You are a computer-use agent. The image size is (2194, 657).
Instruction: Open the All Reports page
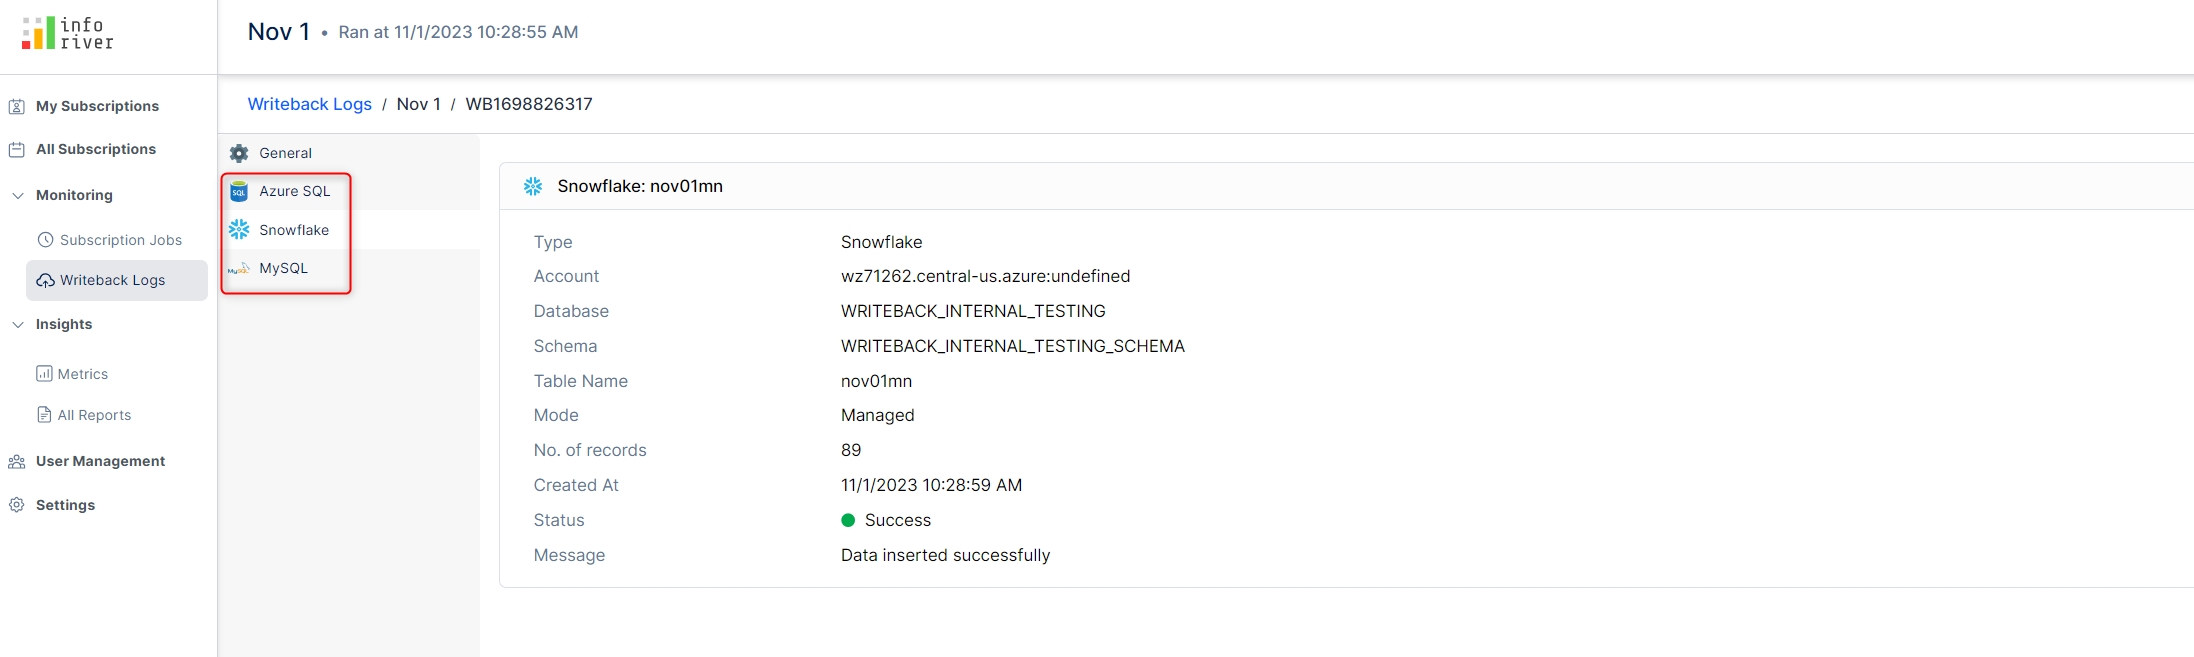pyautogui.click(x=94, y=415)
